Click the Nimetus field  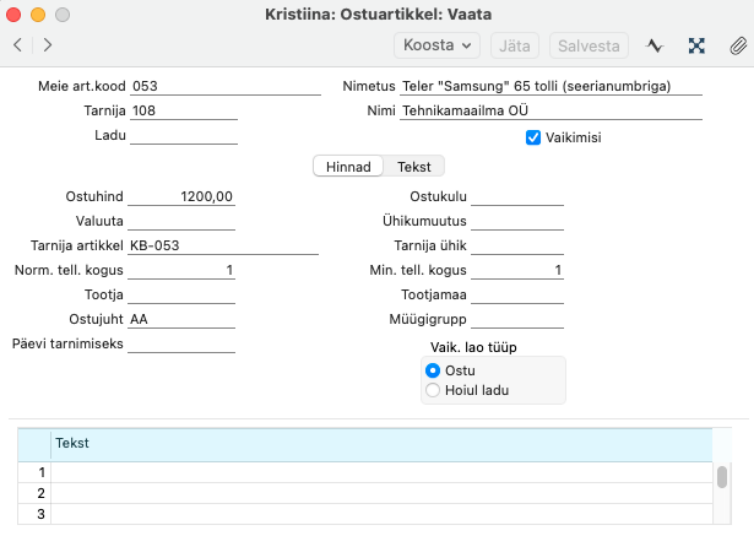coord(551,87)
